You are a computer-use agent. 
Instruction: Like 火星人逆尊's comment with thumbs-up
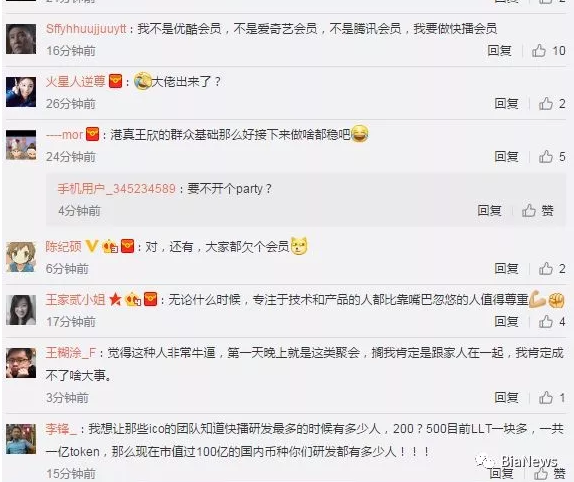coord(546,104)
